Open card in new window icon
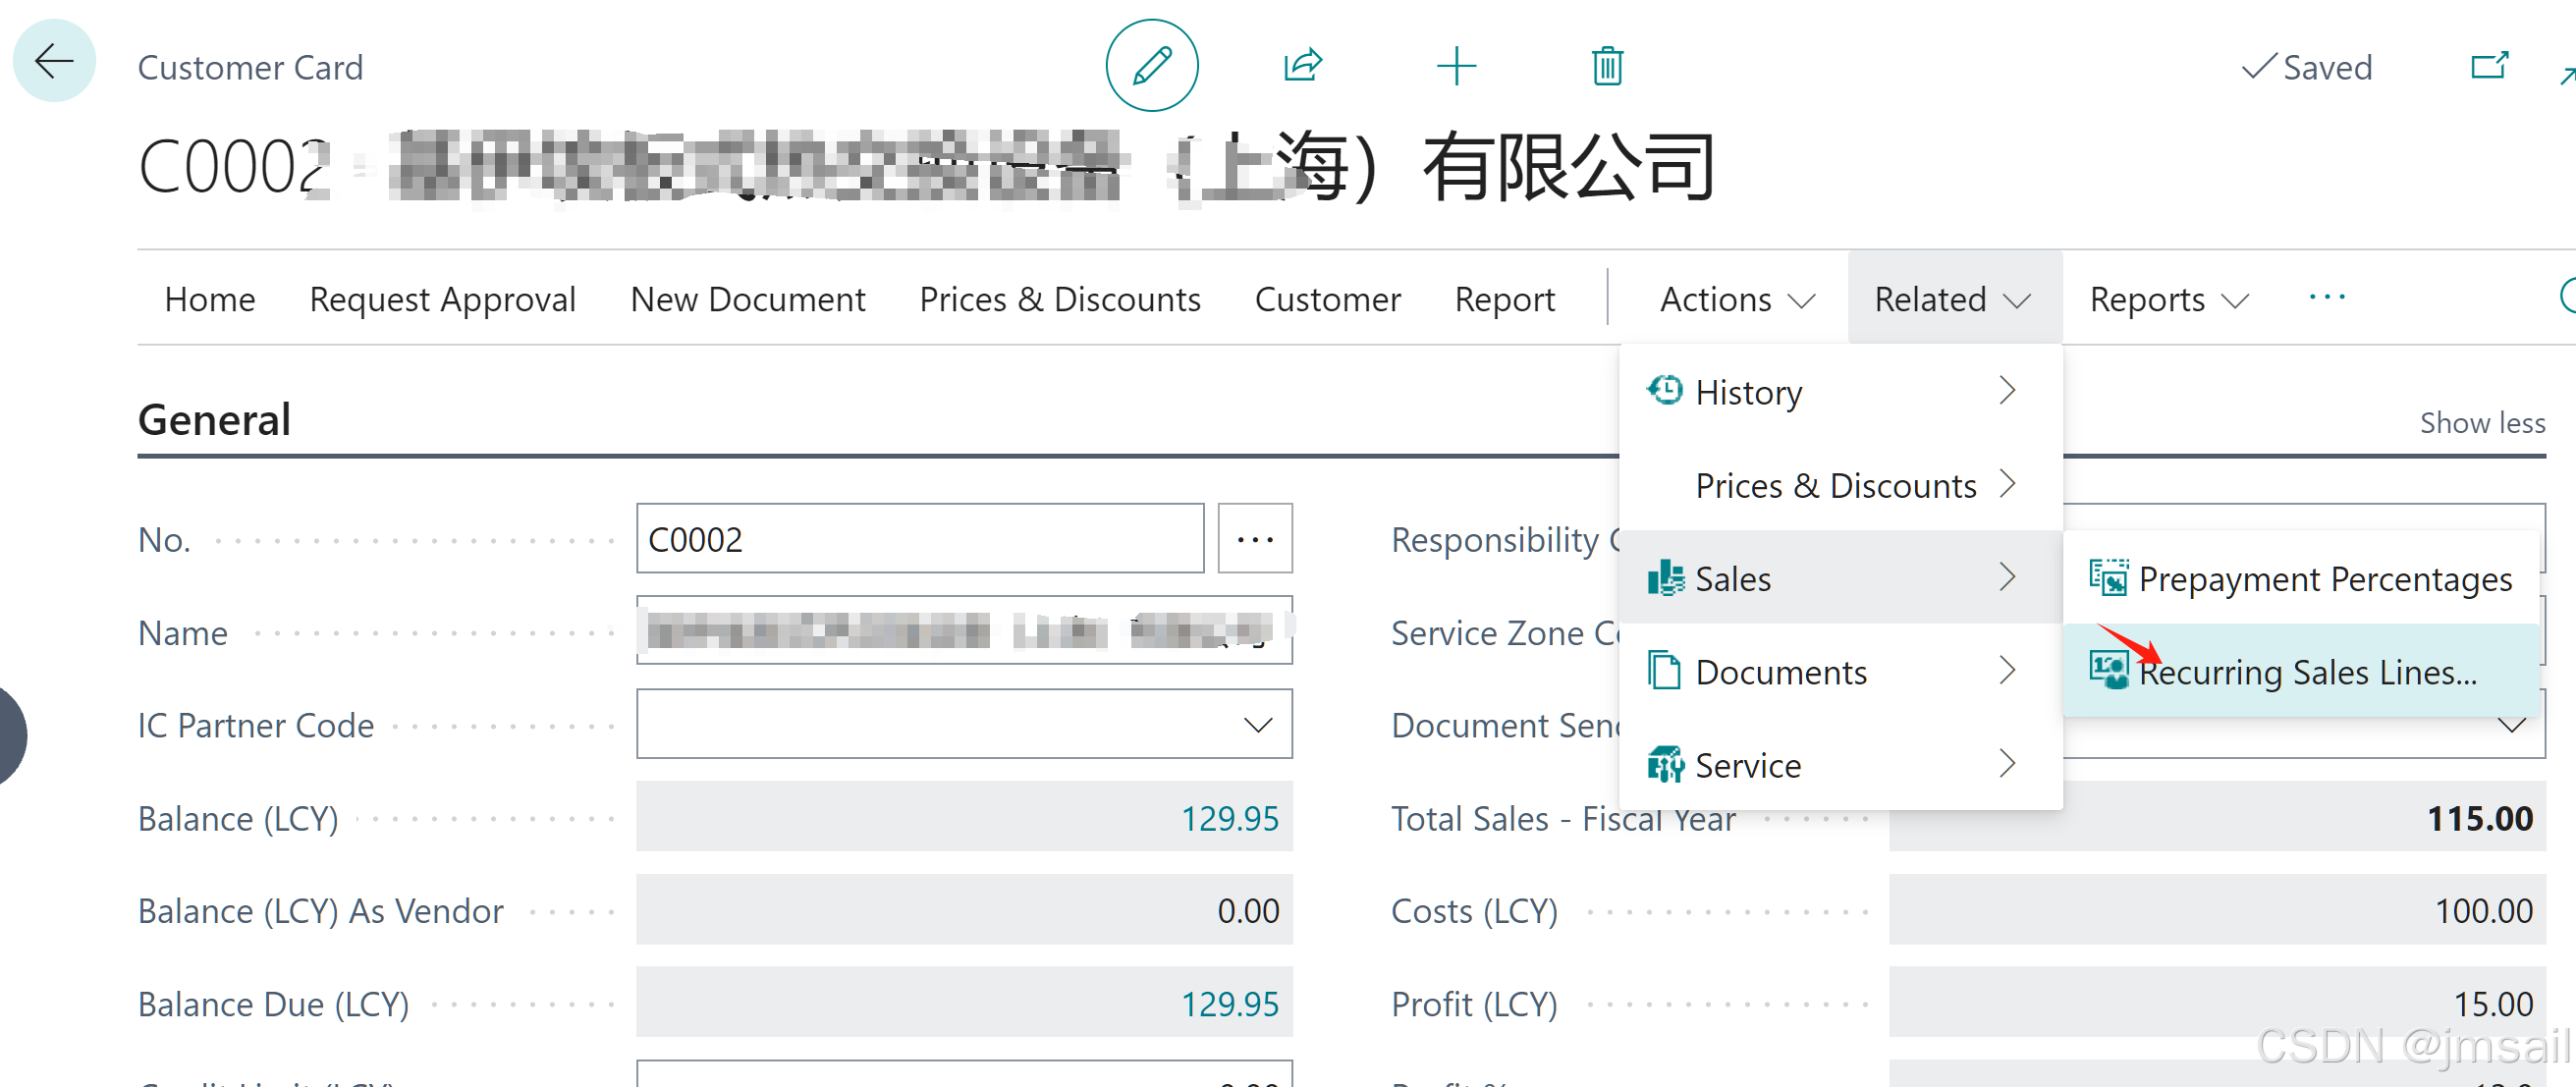Image resolution: width=2576 pixels, height=1087 pixels. click(2488, 66)
